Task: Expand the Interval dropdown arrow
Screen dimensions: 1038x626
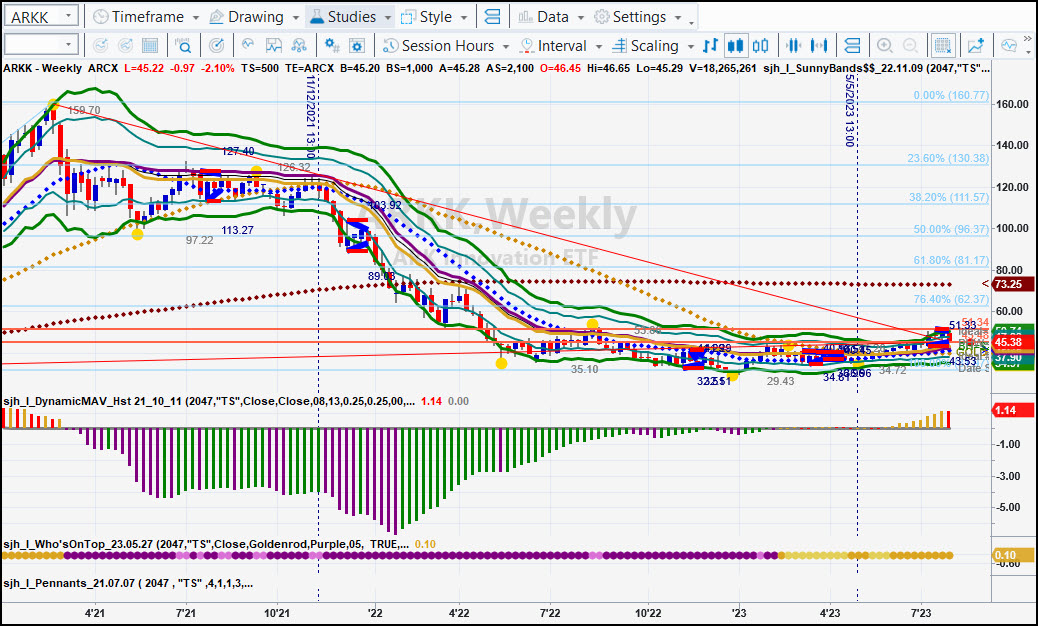Action: tap(598, 46)
